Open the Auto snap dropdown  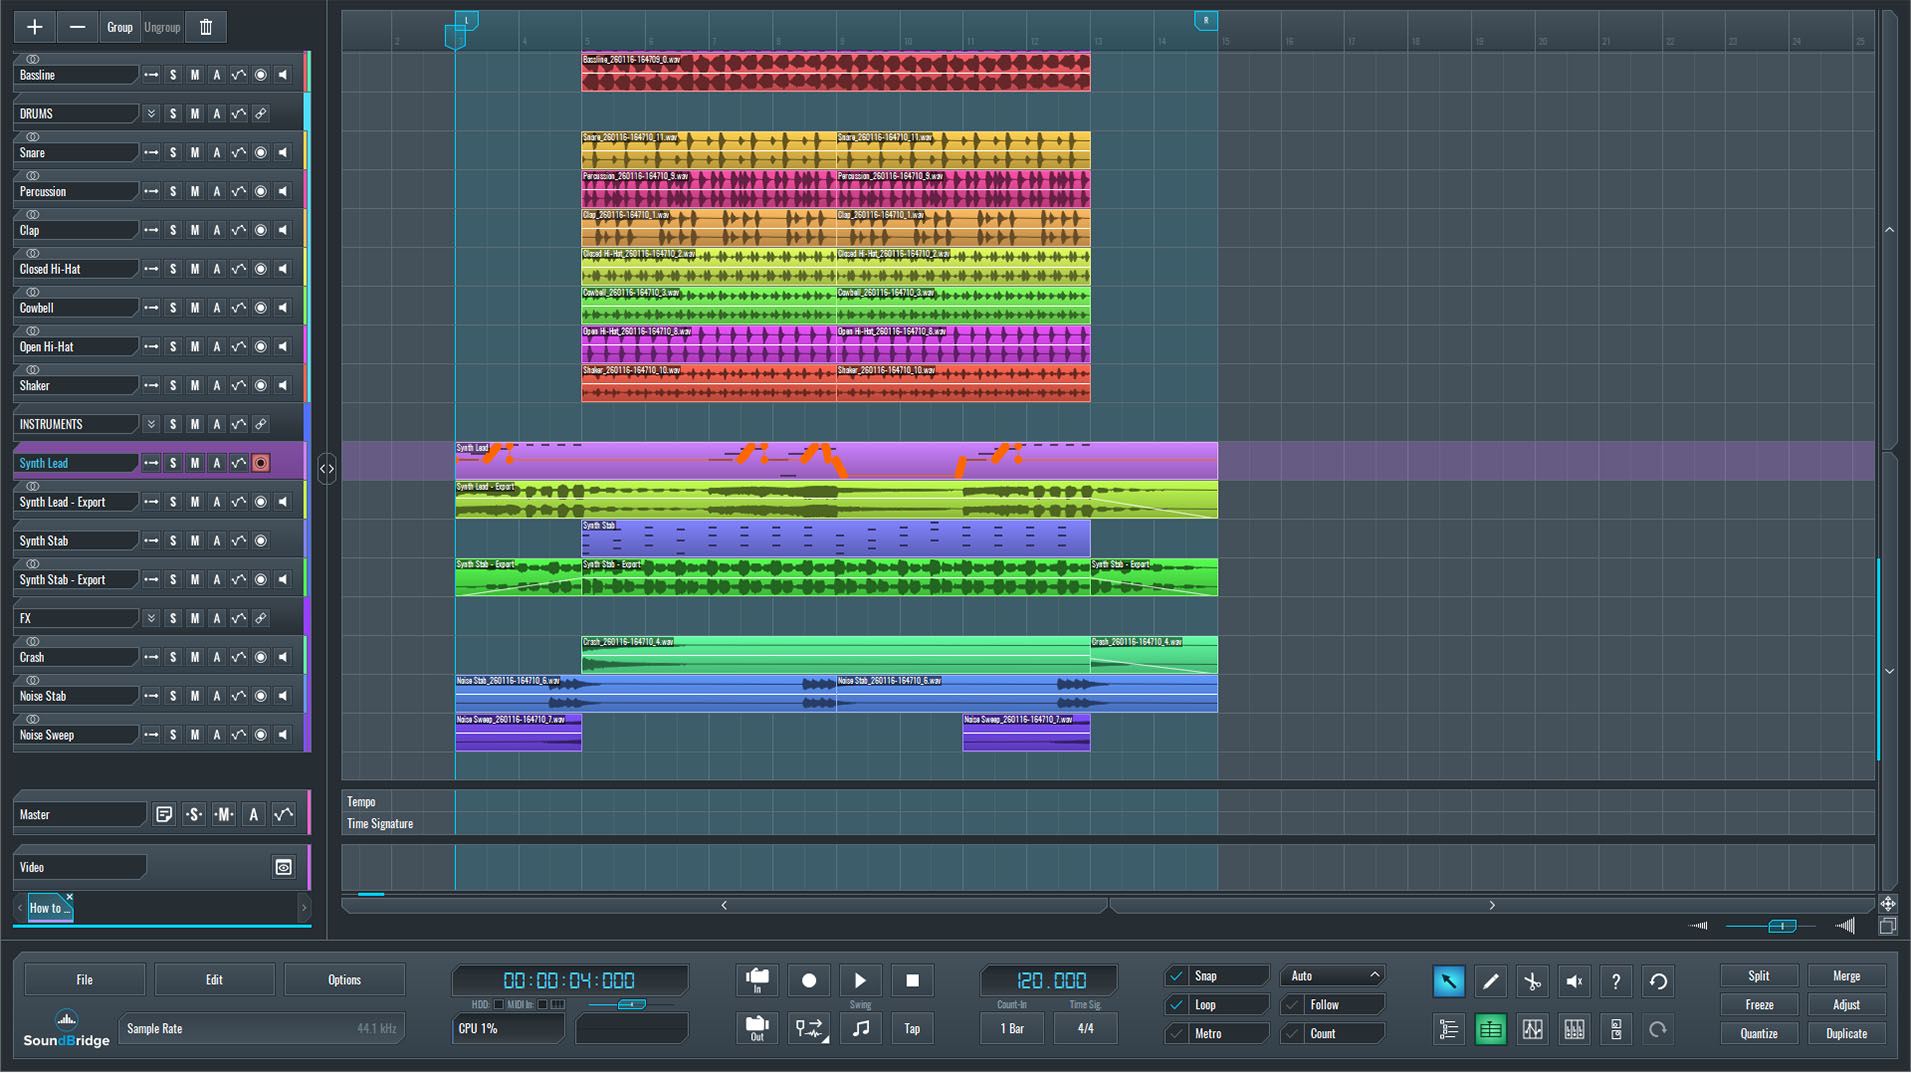1333,976
